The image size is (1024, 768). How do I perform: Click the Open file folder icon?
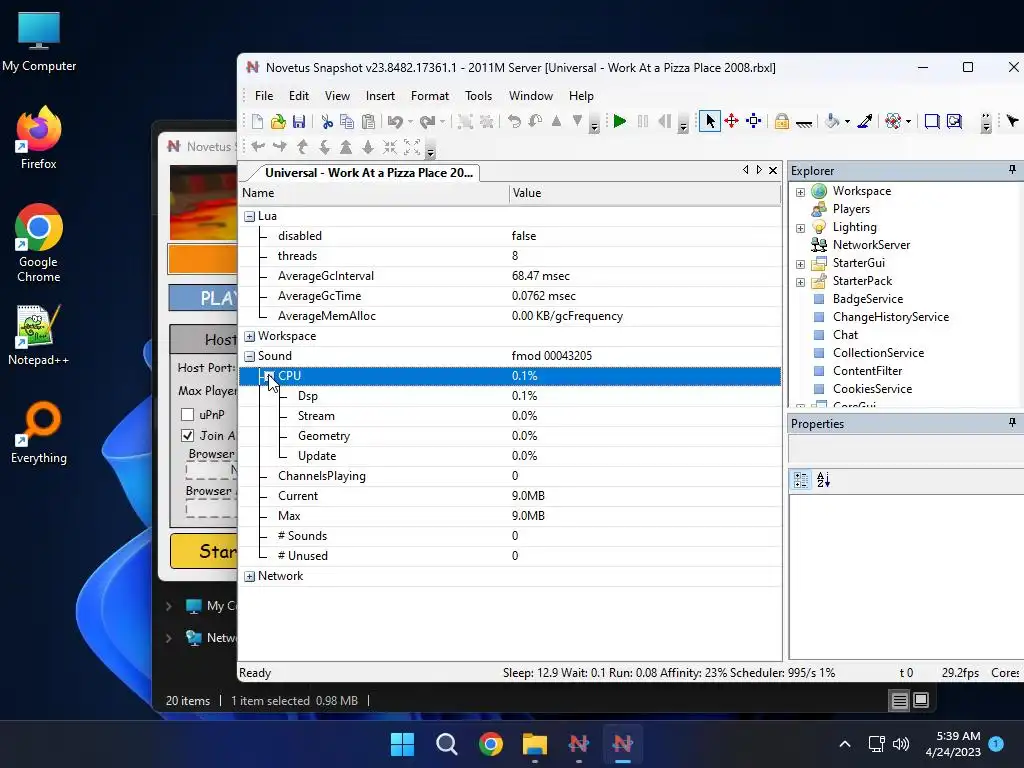[x=278, y=121]
